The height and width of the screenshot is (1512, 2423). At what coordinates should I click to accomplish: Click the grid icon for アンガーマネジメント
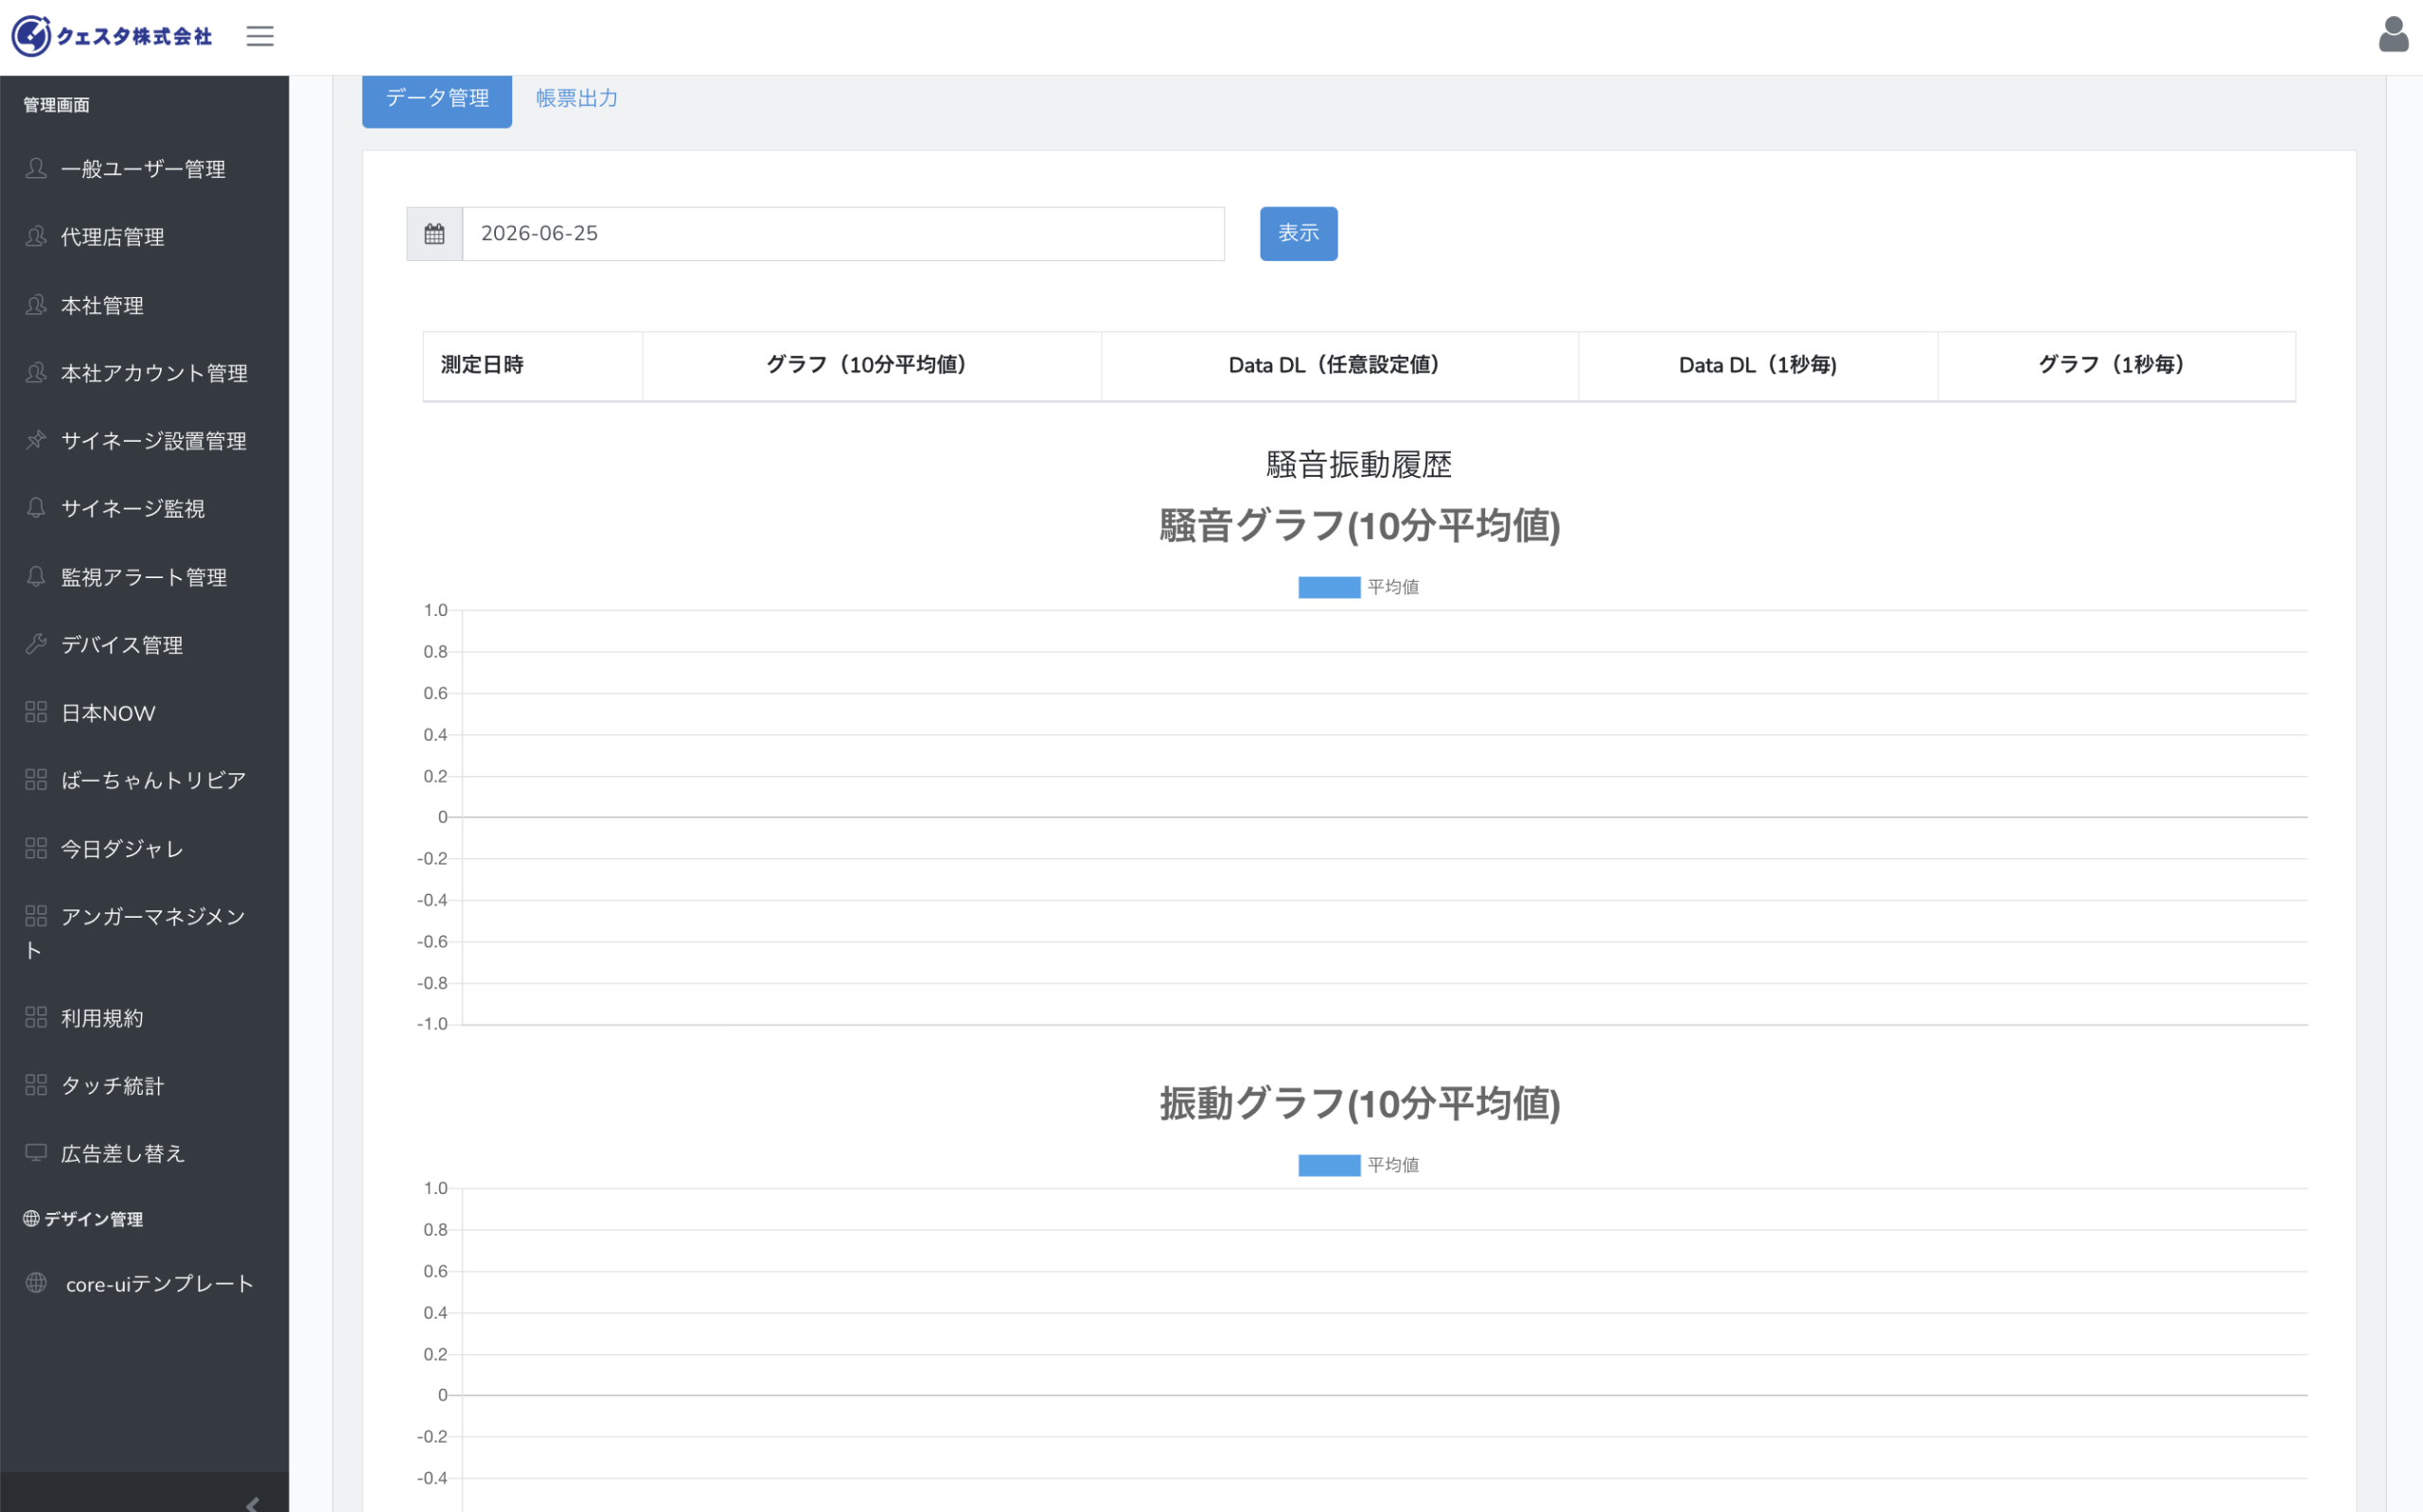click(36, 916)
